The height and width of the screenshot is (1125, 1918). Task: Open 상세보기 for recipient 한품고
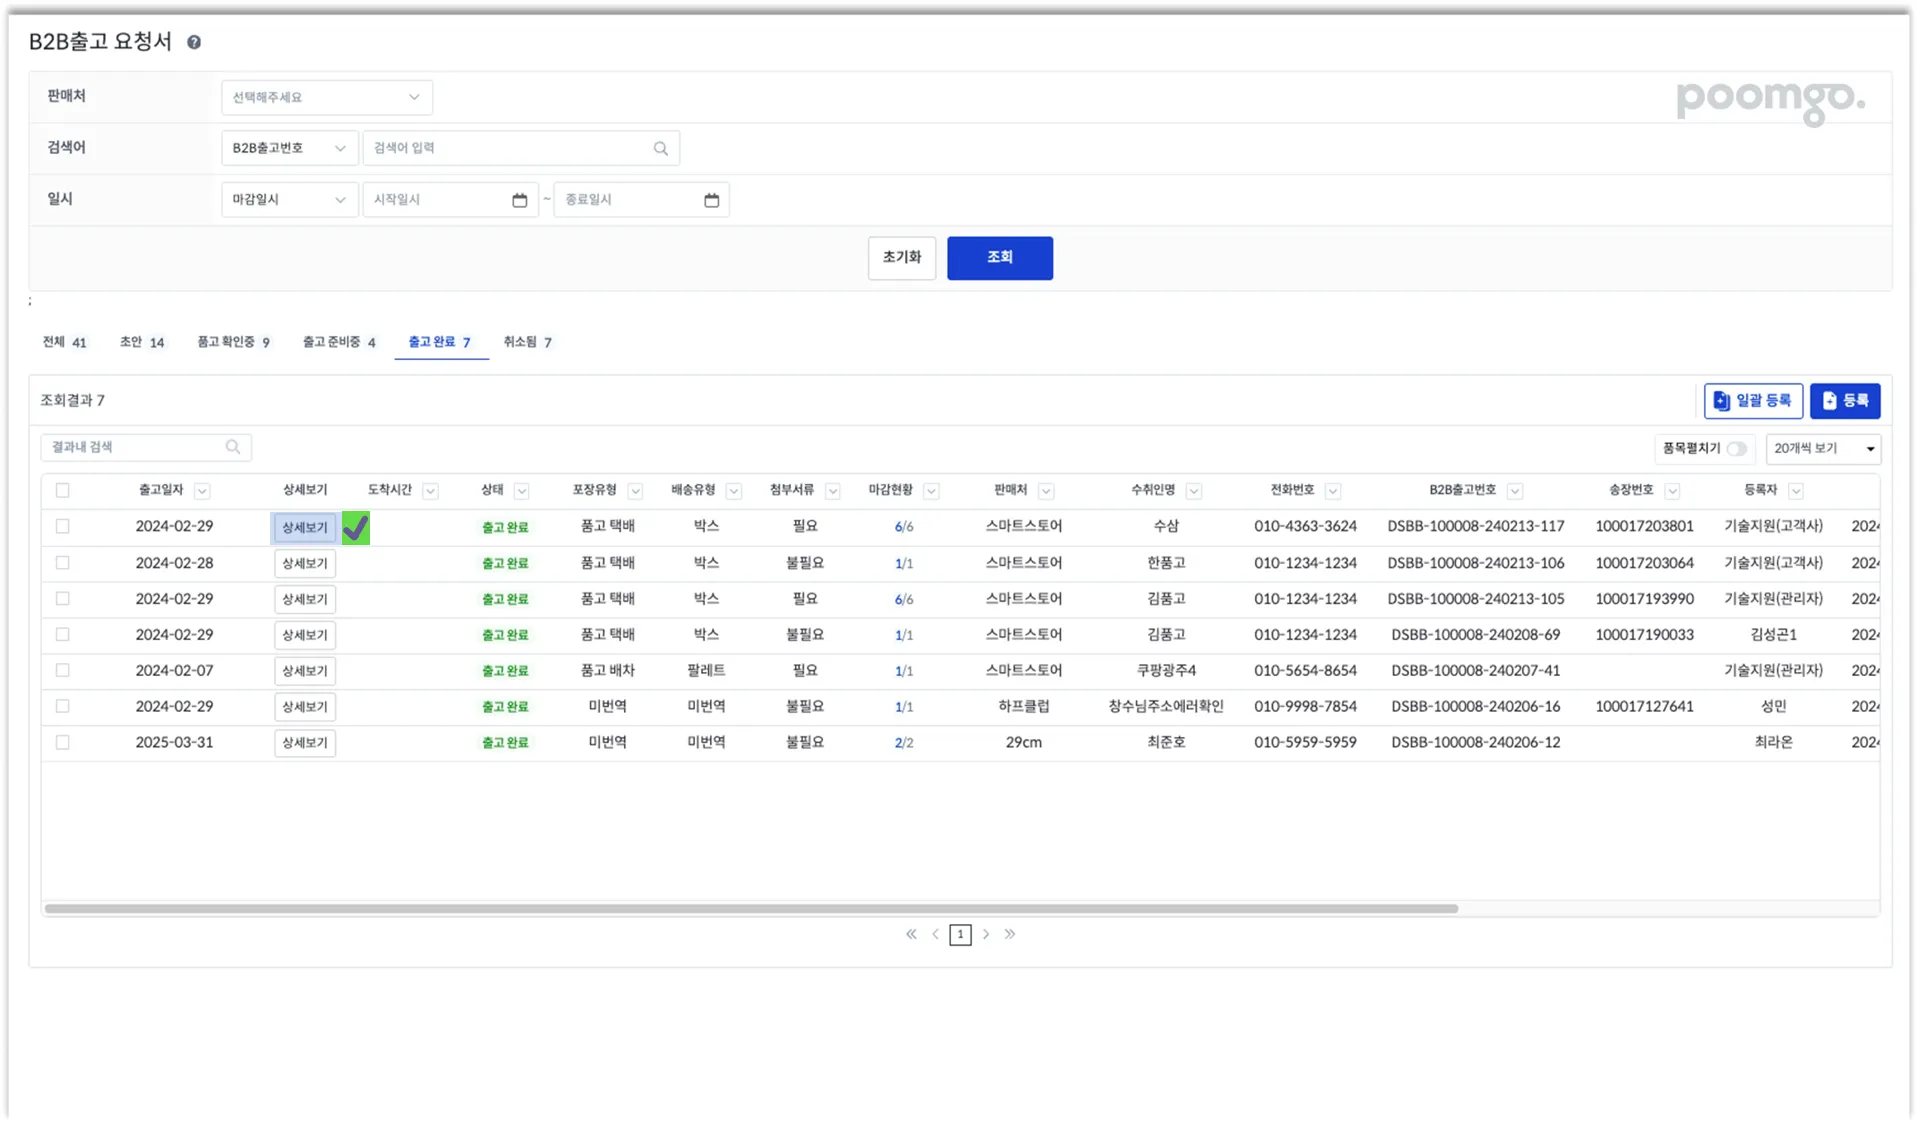coord(305,564)
